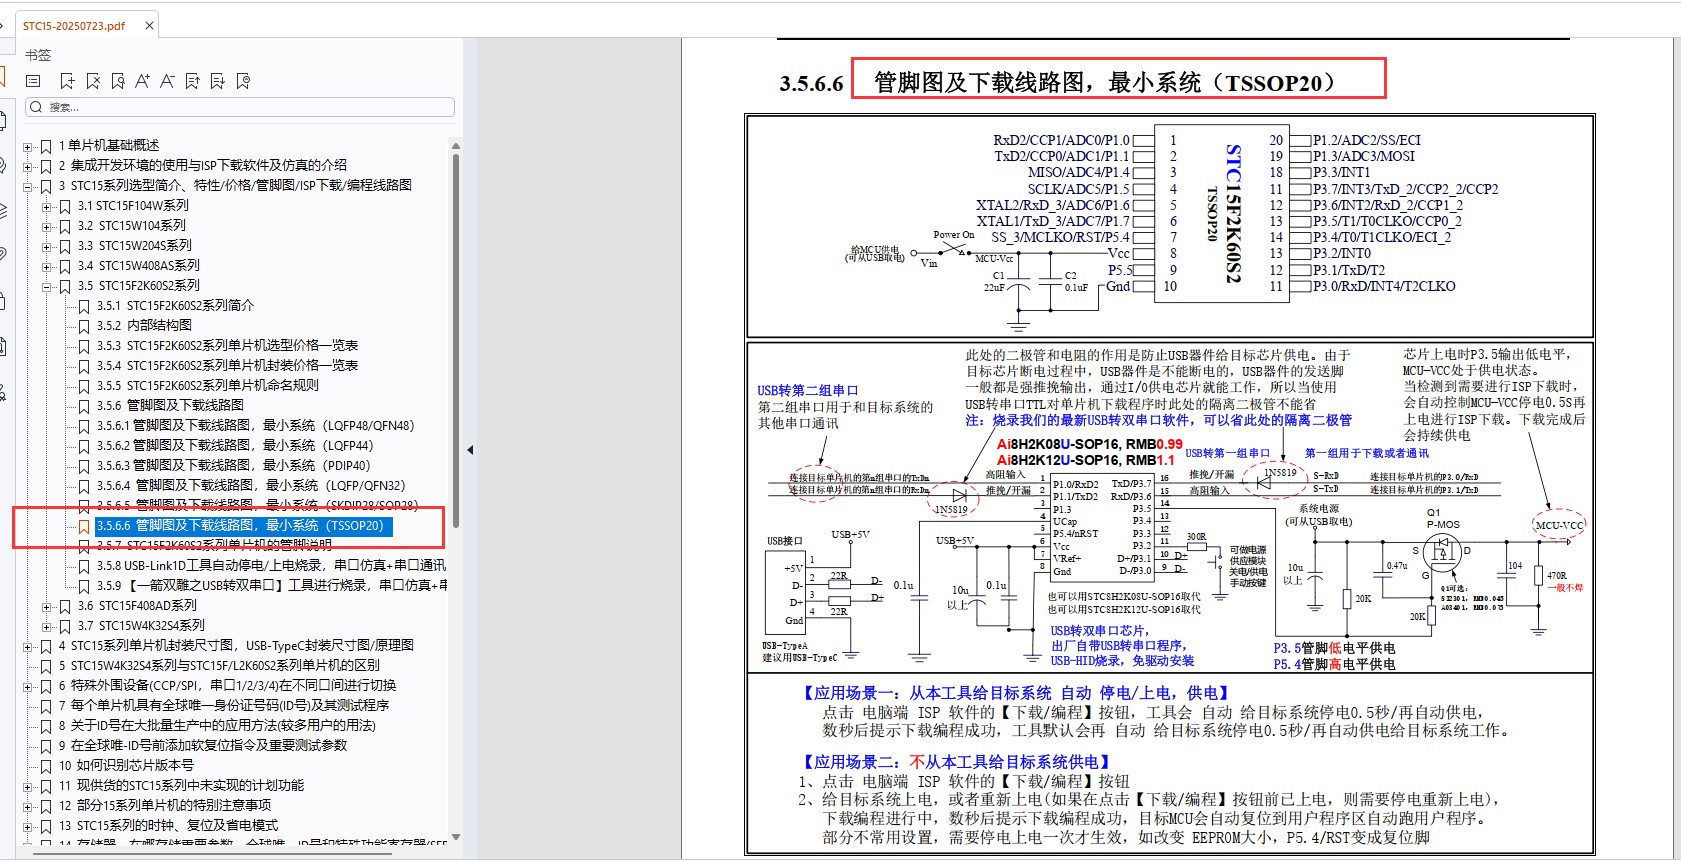
Task: Click bookmark icon beside 9 全球唯一ID号 entry
Action: [x=46, y=746]
